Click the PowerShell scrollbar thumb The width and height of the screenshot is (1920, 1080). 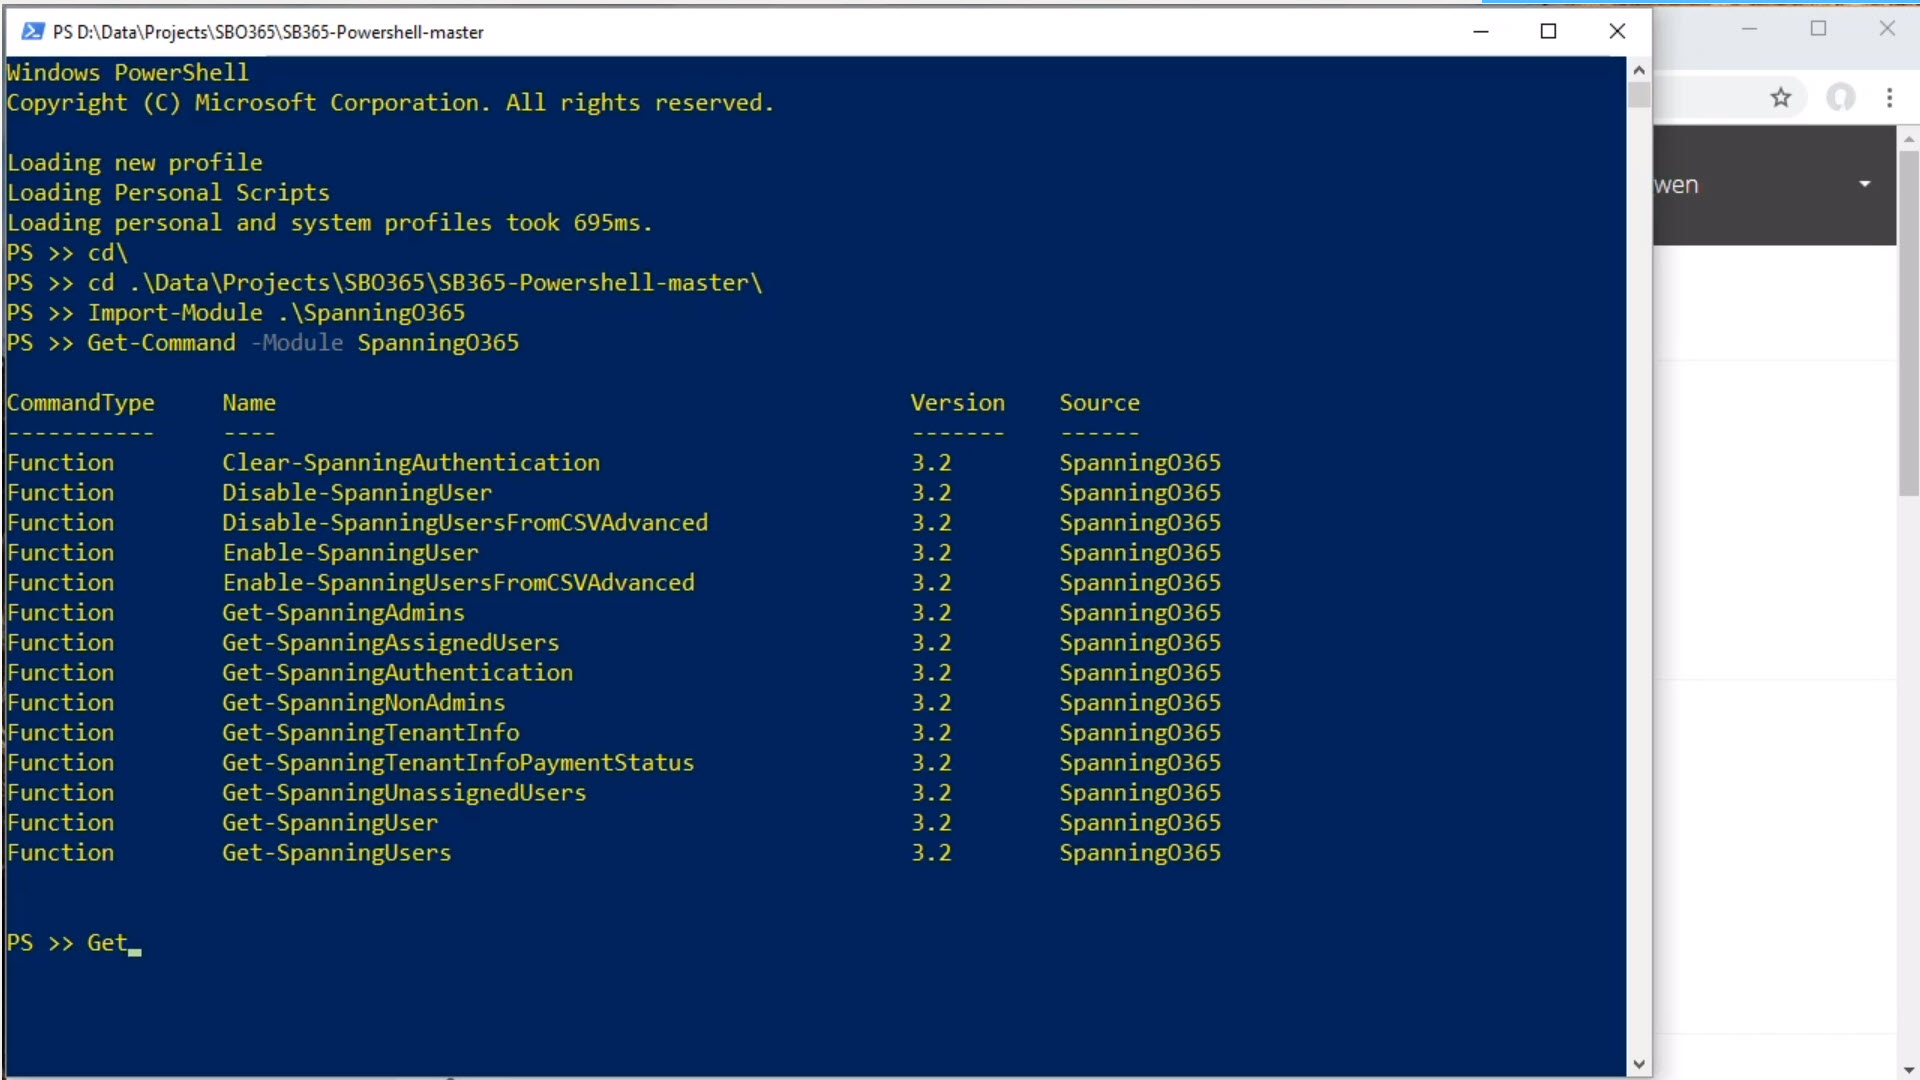click(1638, 95)
